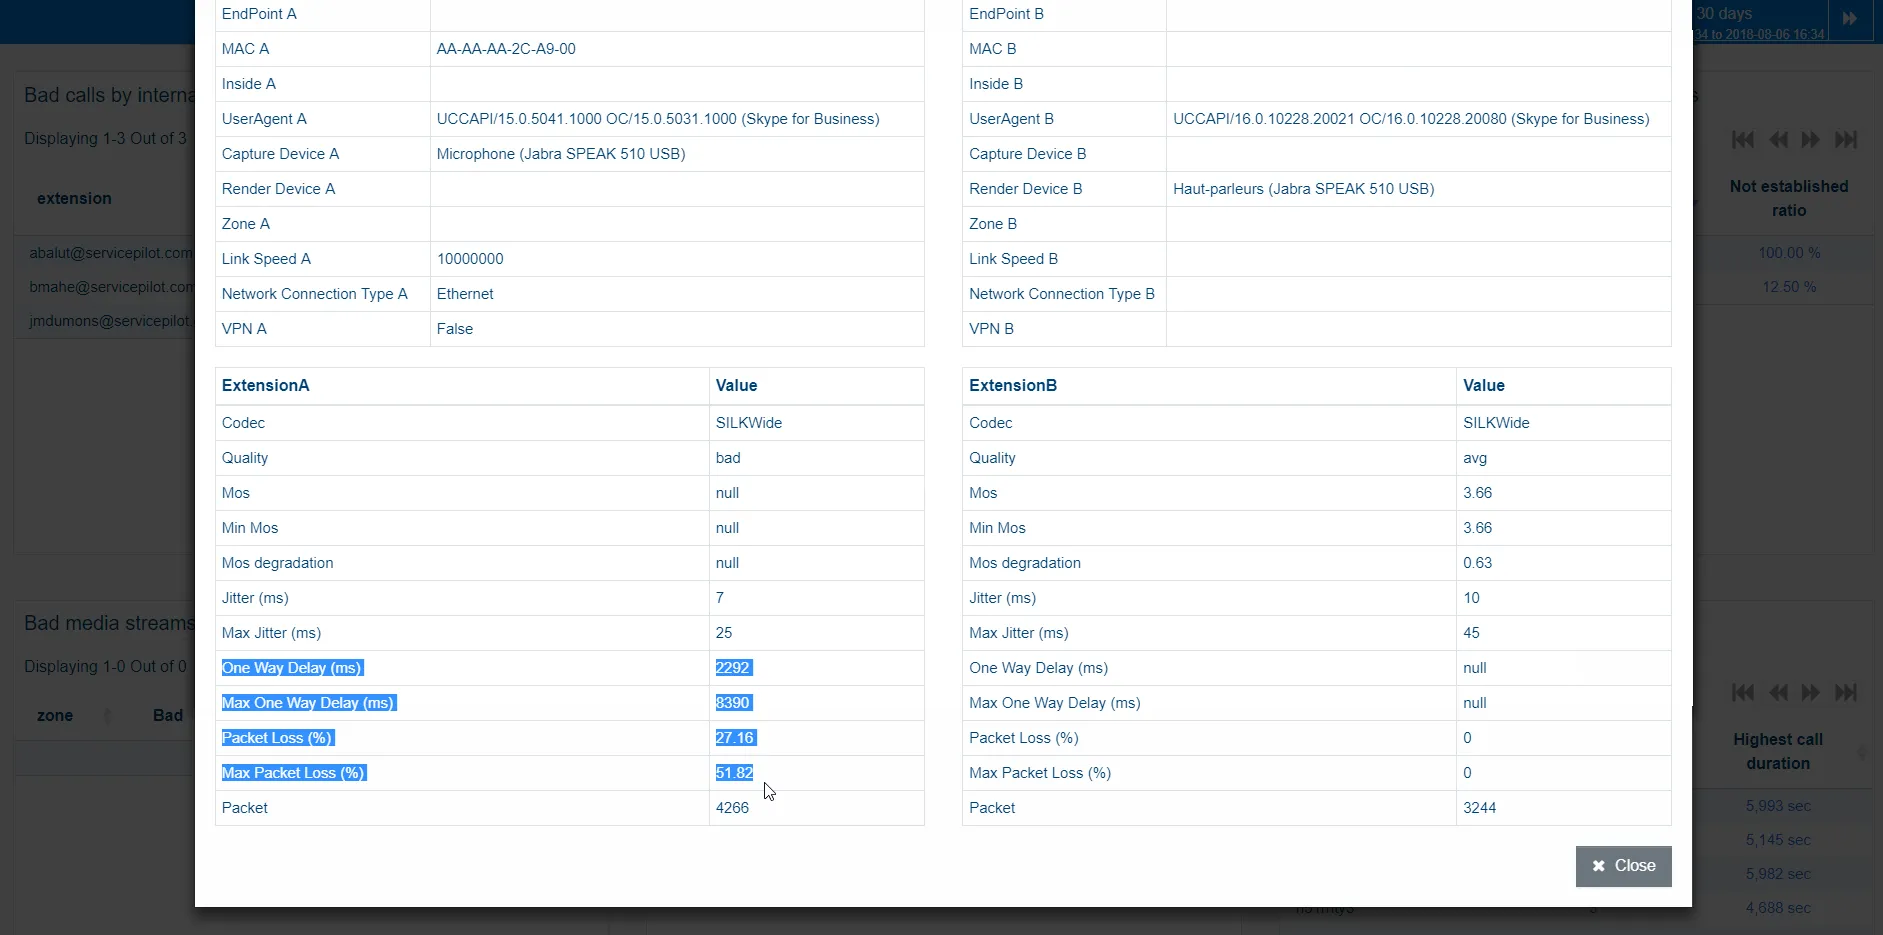Sort by the zone column header

[x=55, y=716]
